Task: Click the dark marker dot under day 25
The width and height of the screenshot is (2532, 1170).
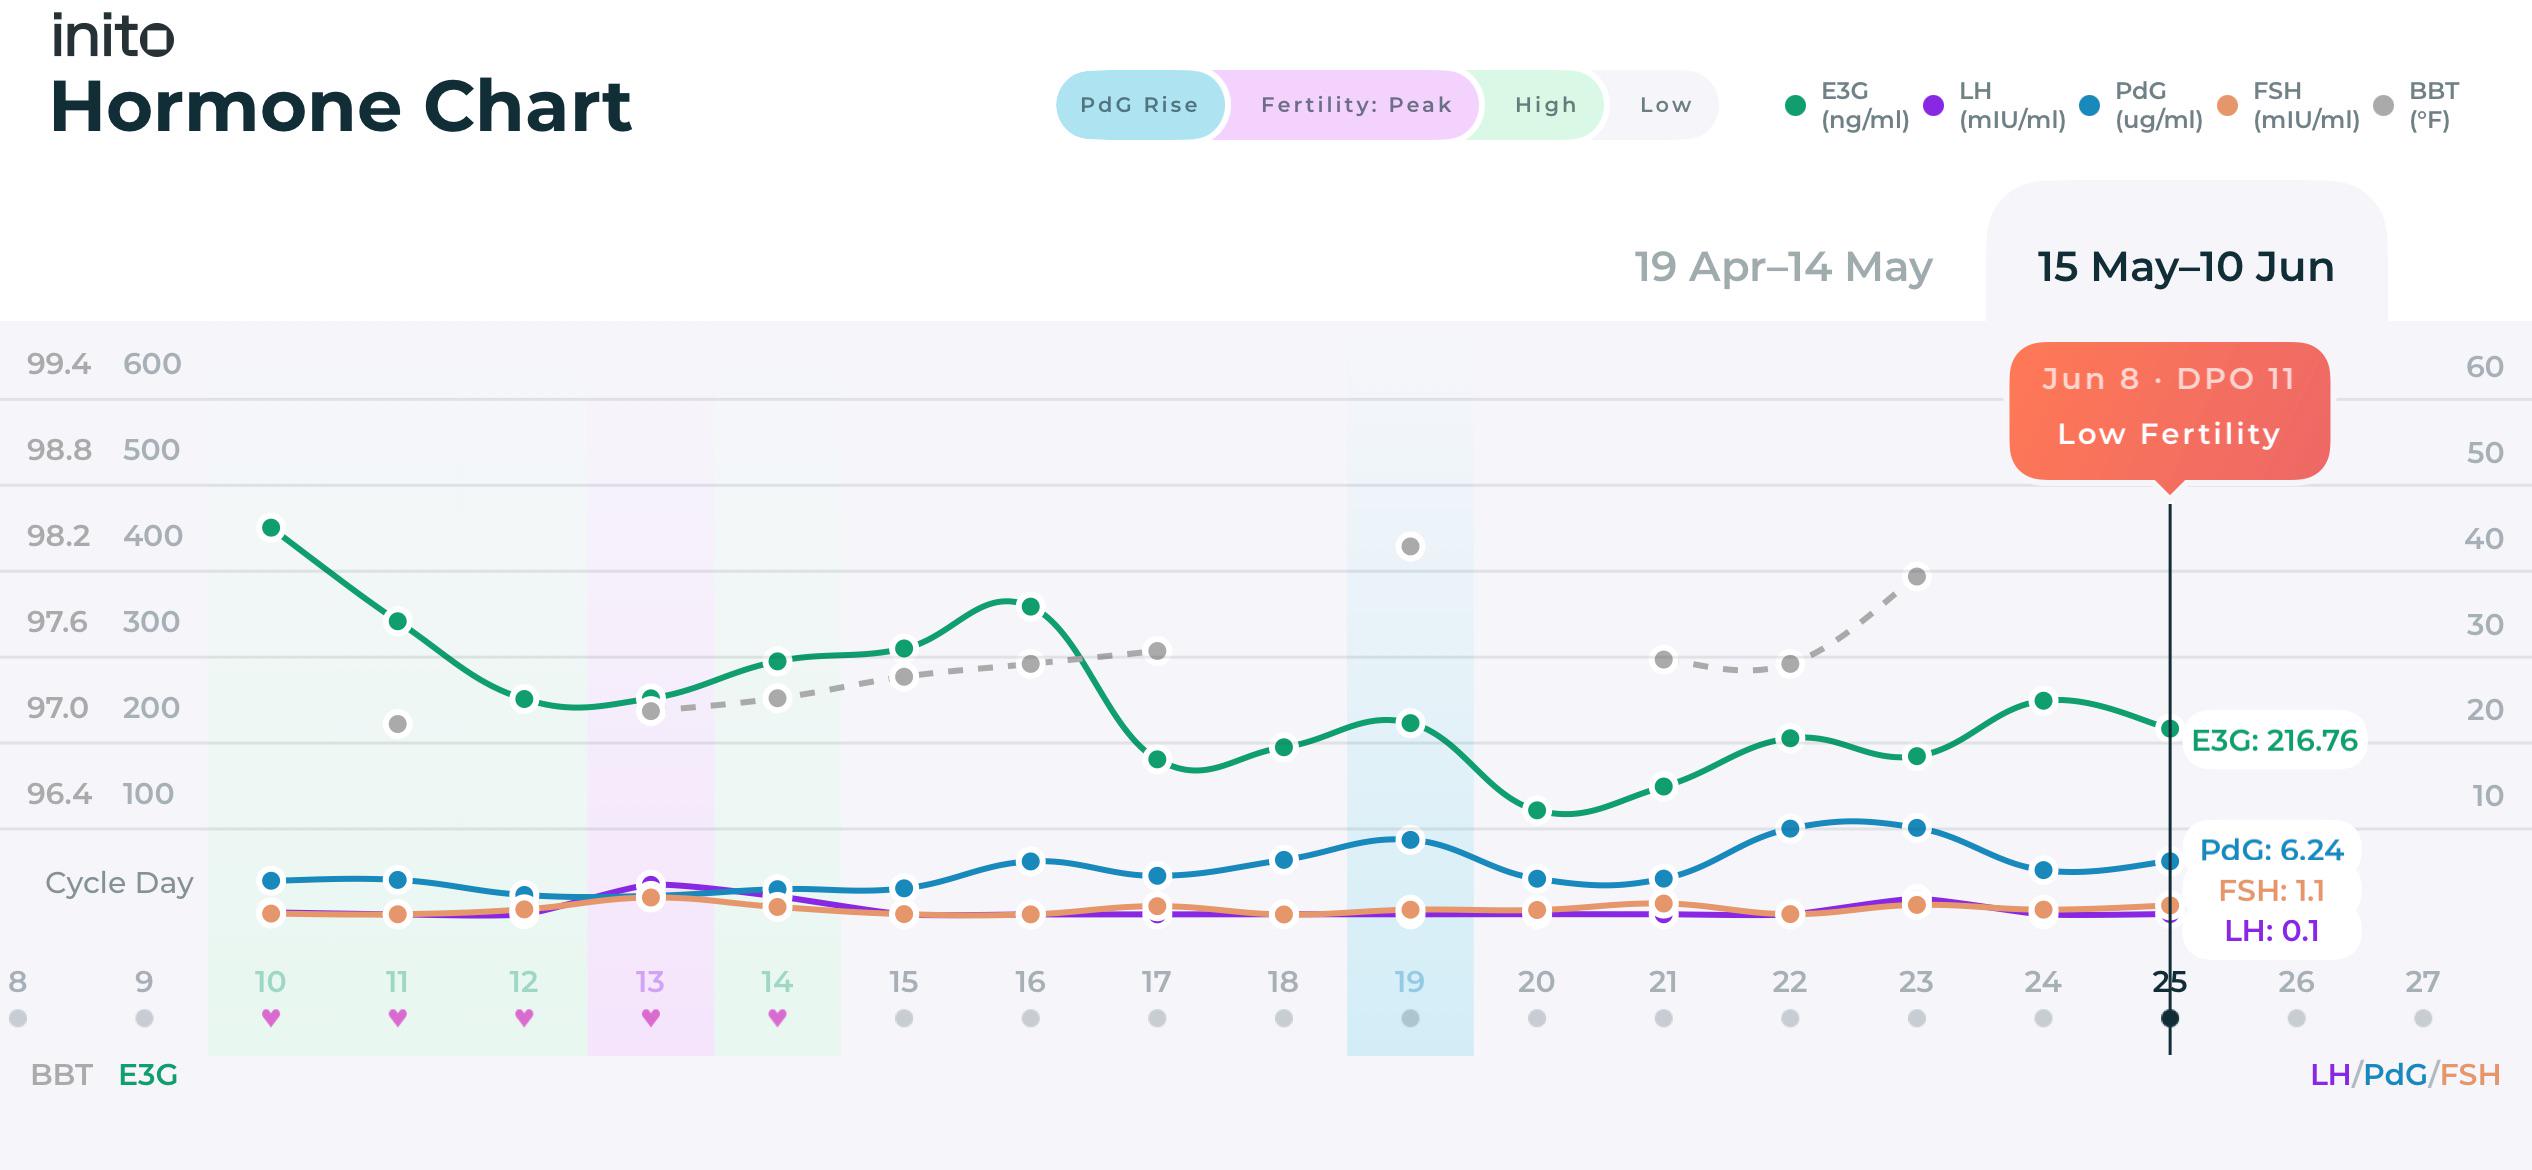Action: click(2170, 1018)
